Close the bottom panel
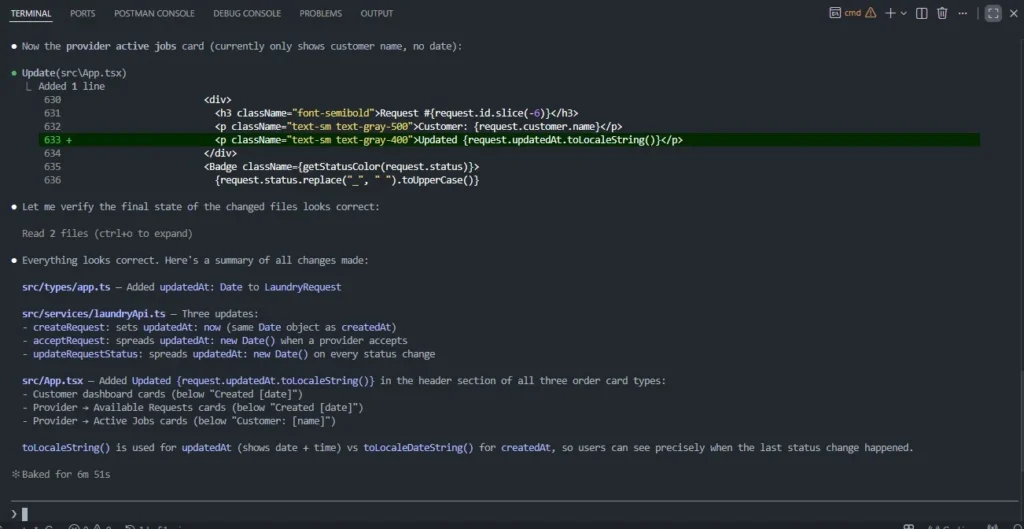Image resolution: width=1024 pixels, height=529 pixels. (1014, 13)
